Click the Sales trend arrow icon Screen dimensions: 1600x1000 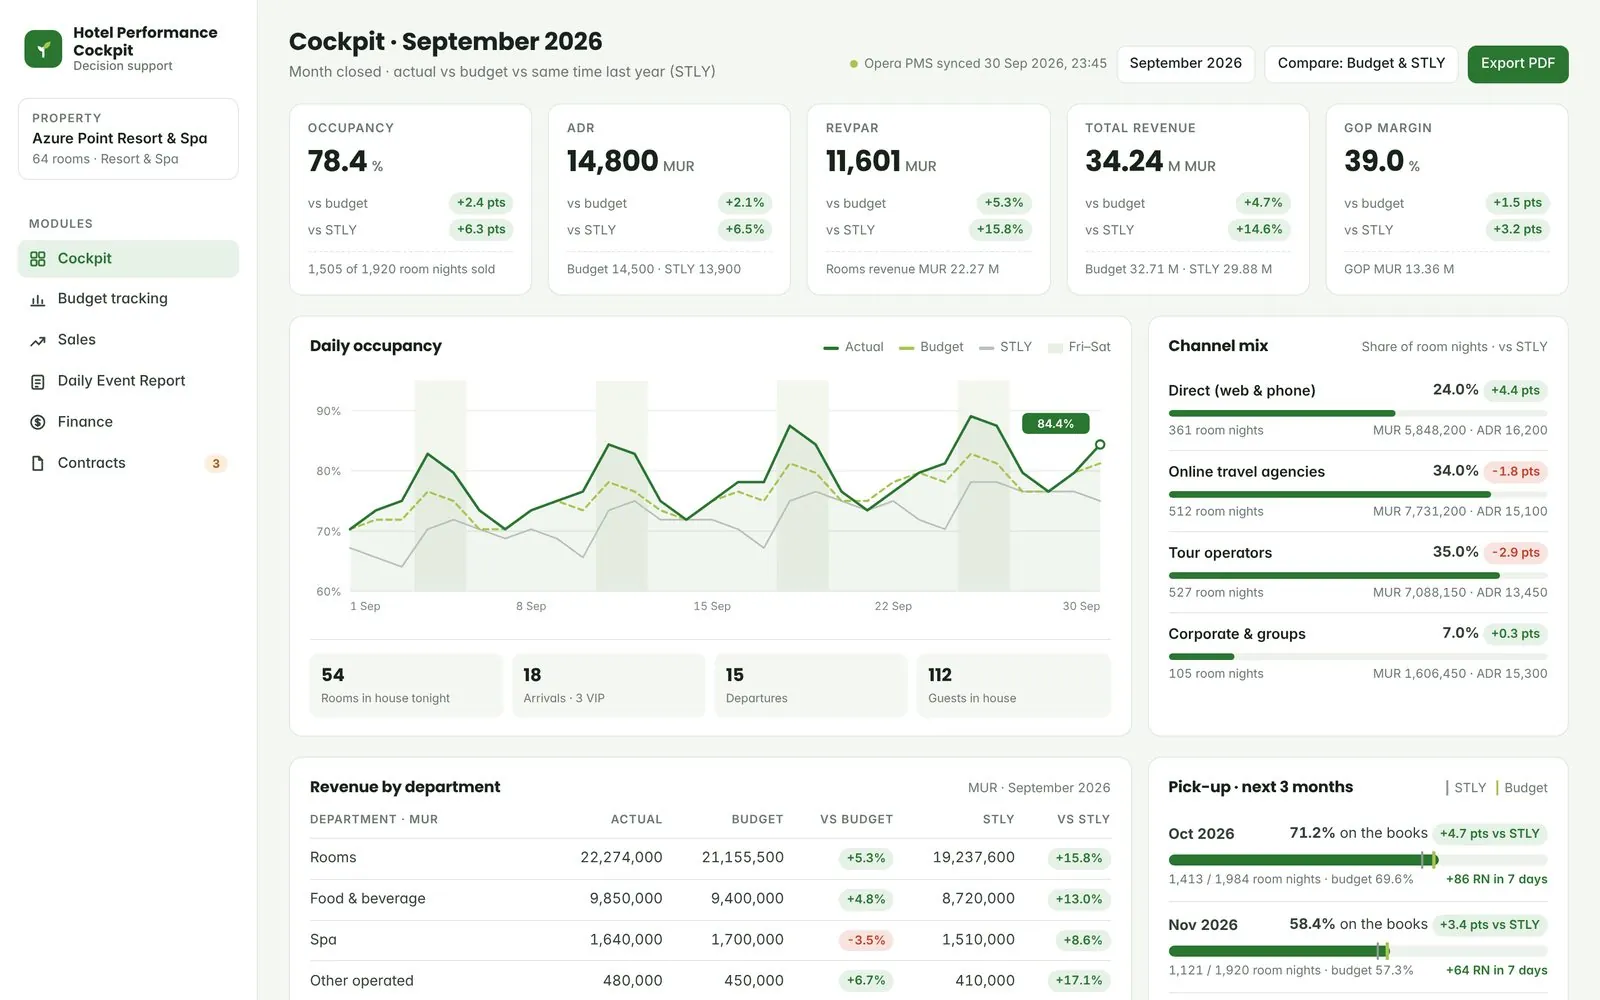coord(38,341)
